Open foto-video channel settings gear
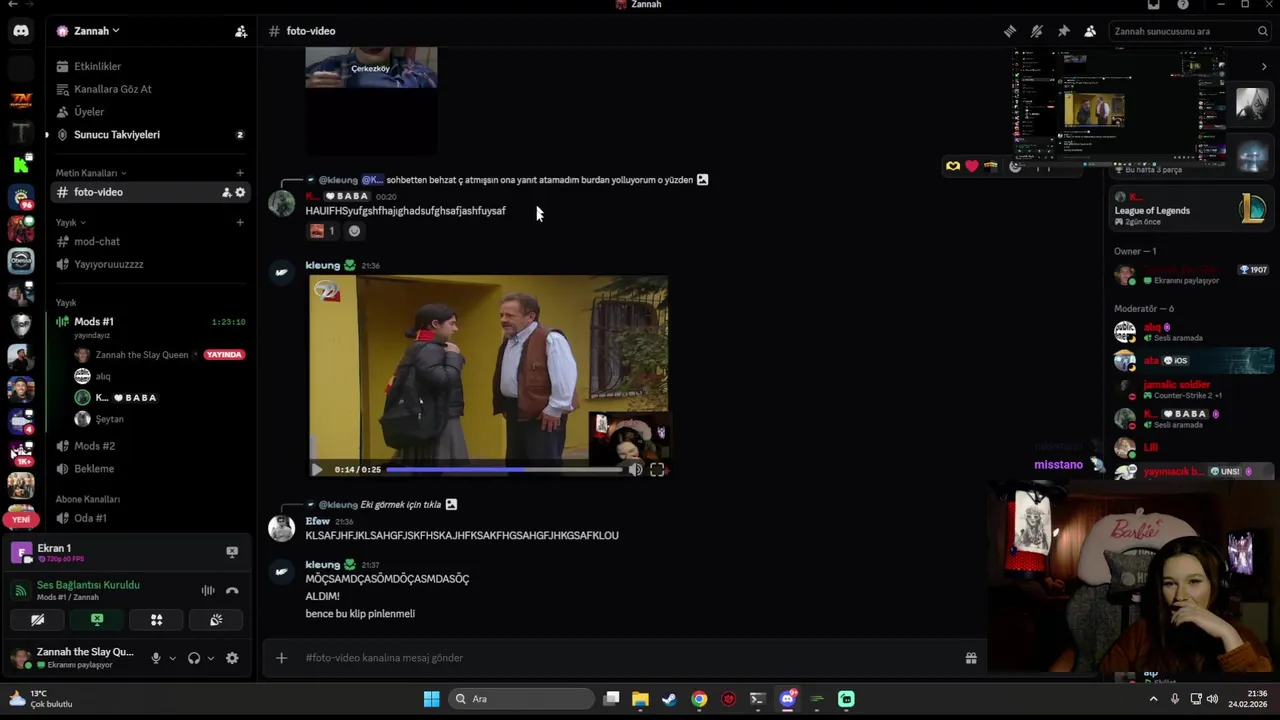 click(240, 192)
